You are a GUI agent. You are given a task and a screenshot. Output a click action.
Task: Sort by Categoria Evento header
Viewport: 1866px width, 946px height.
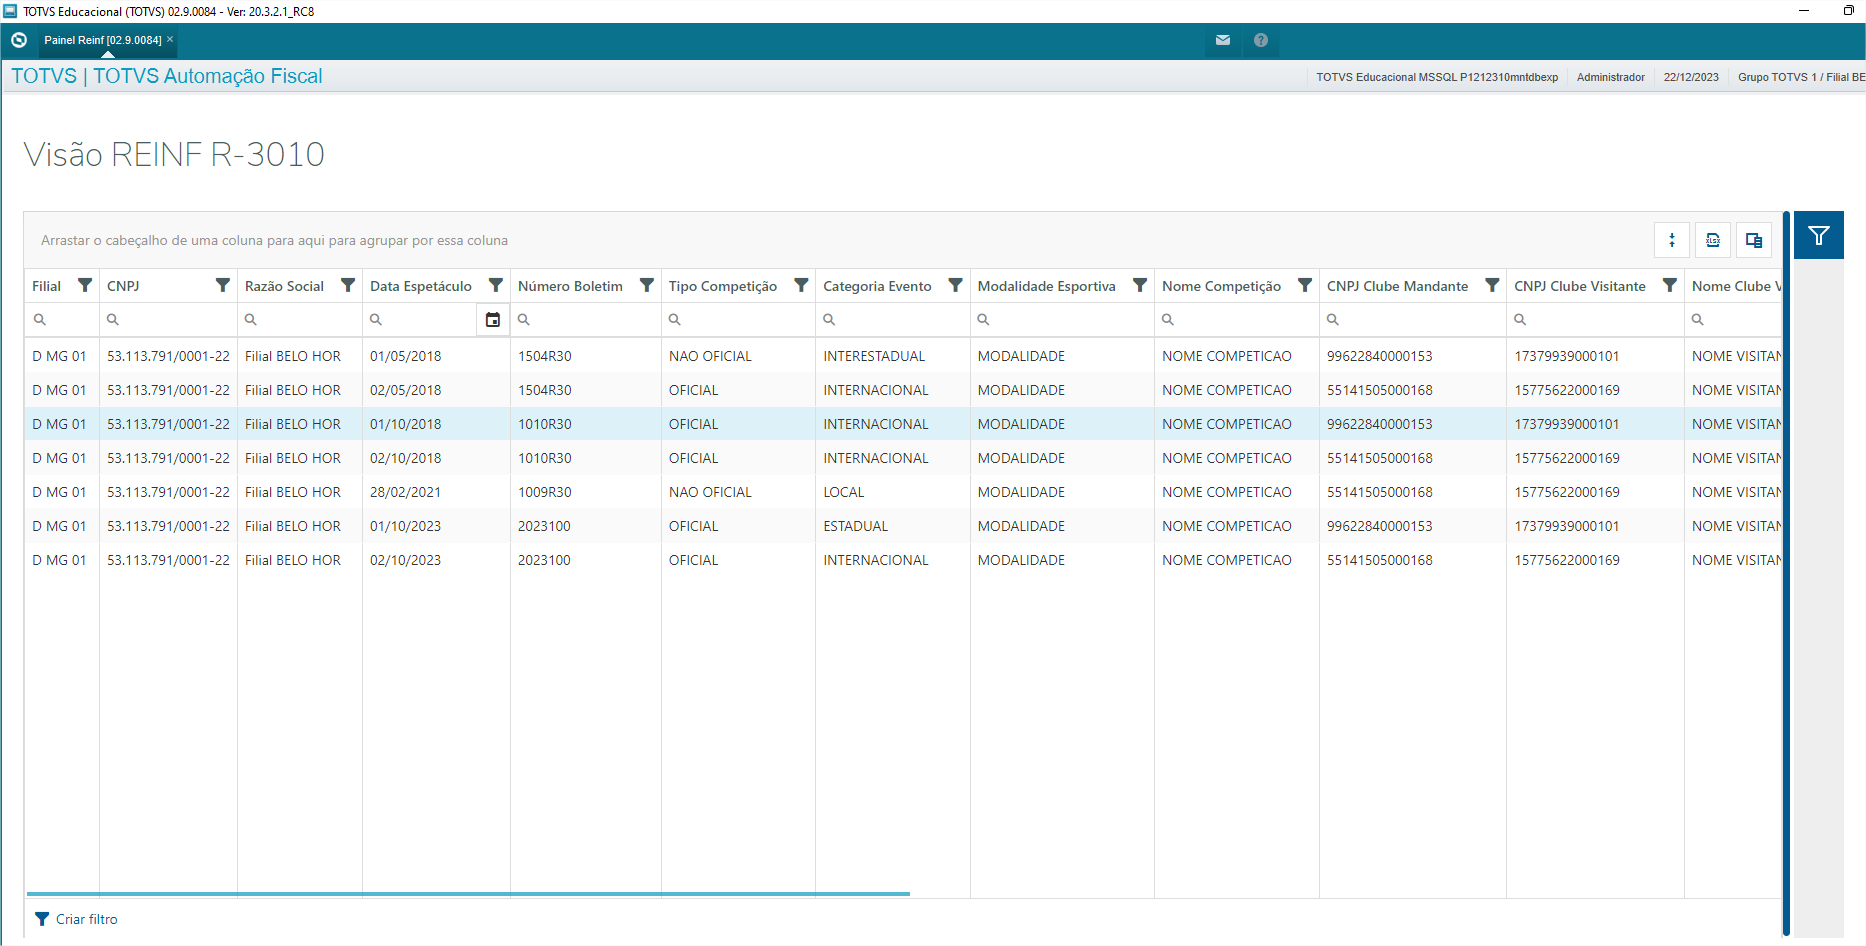pos(877,286)
